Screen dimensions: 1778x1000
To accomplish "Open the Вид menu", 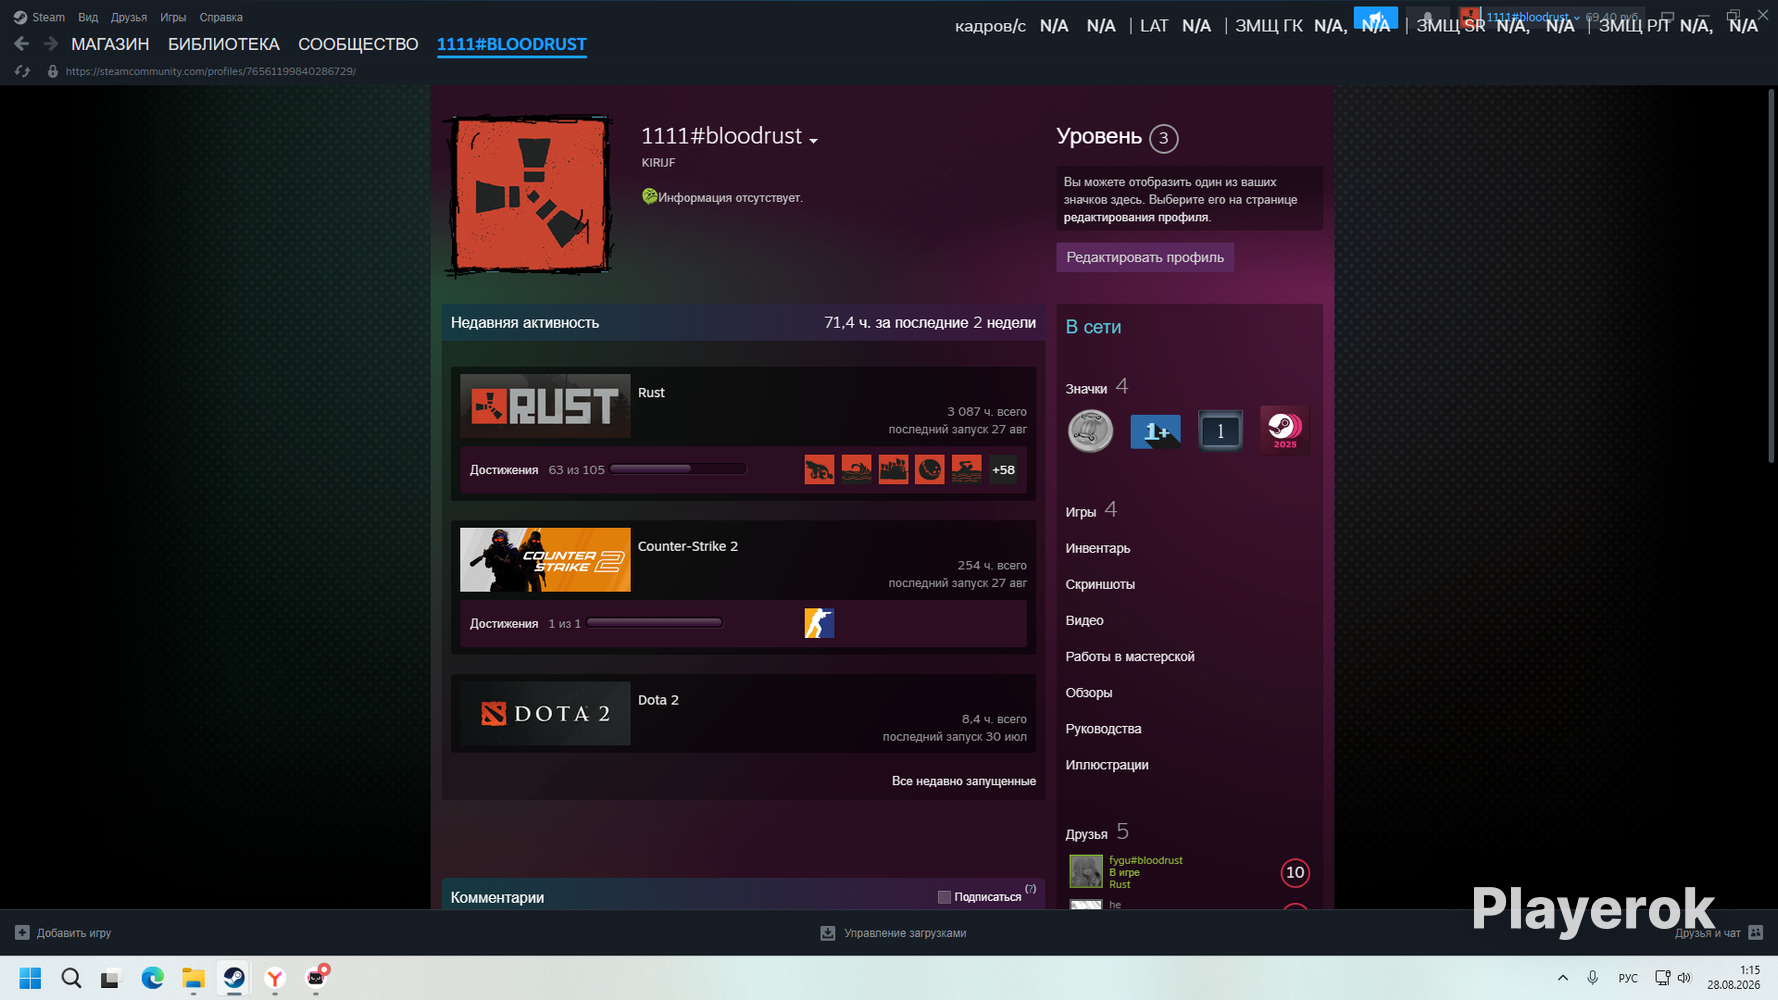I will point(88,17).
